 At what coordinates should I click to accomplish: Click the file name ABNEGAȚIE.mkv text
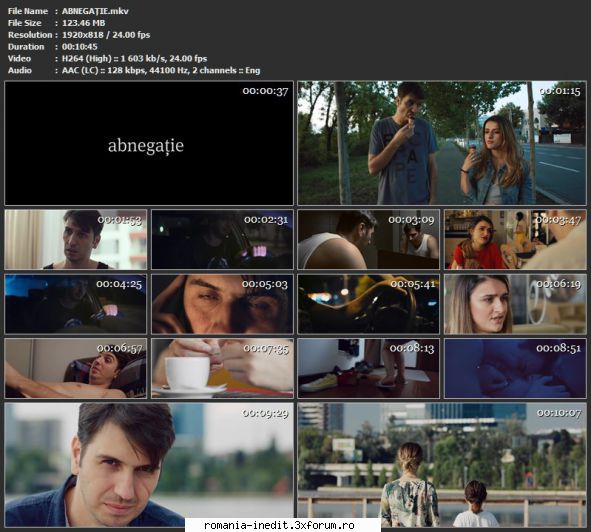[95, 11]
